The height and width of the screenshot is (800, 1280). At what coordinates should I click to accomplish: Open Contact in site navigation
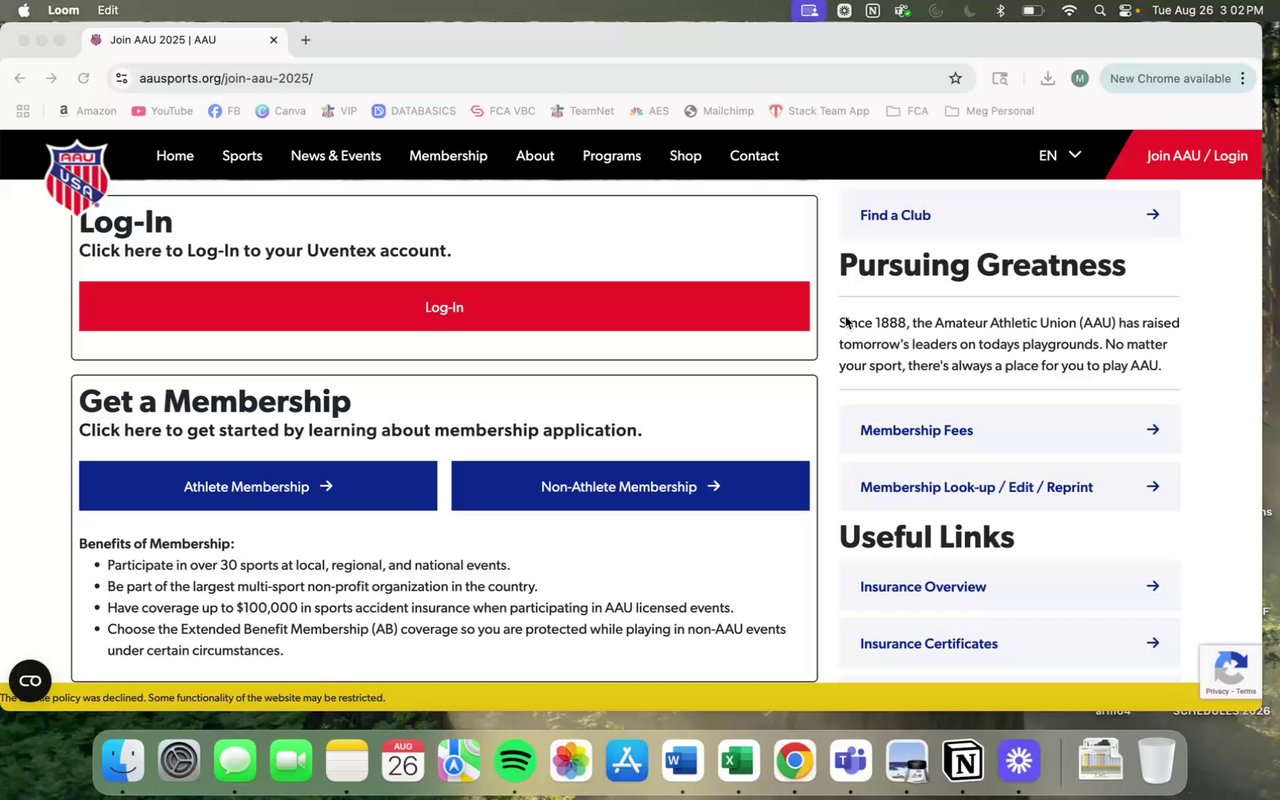click(x=754, y=155)
